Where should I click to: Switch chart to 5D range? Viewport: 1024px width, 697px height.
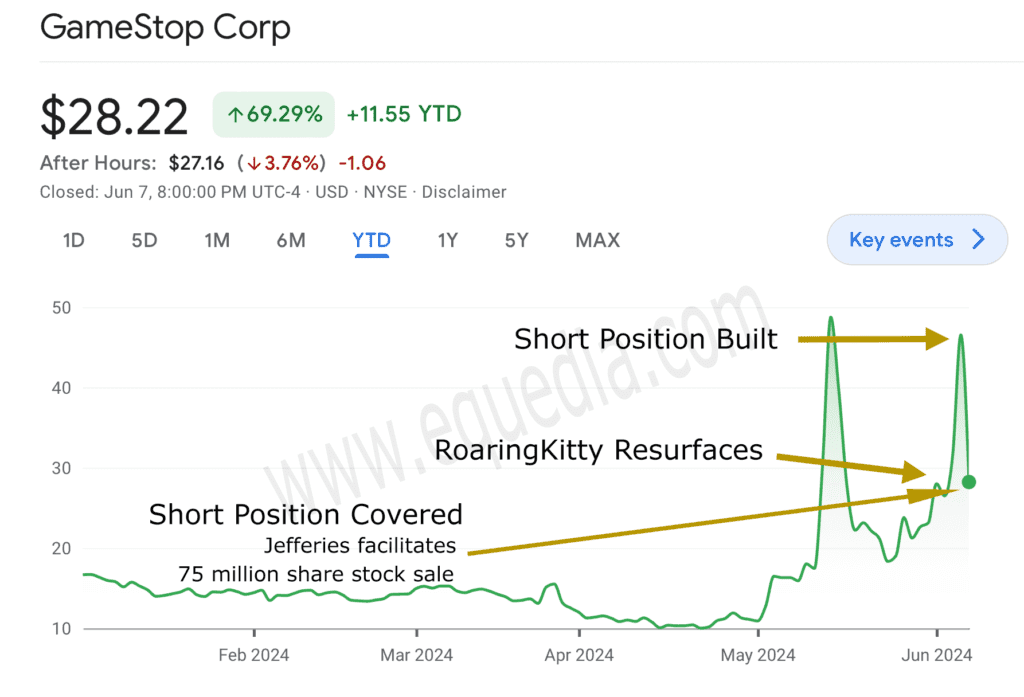144,240
